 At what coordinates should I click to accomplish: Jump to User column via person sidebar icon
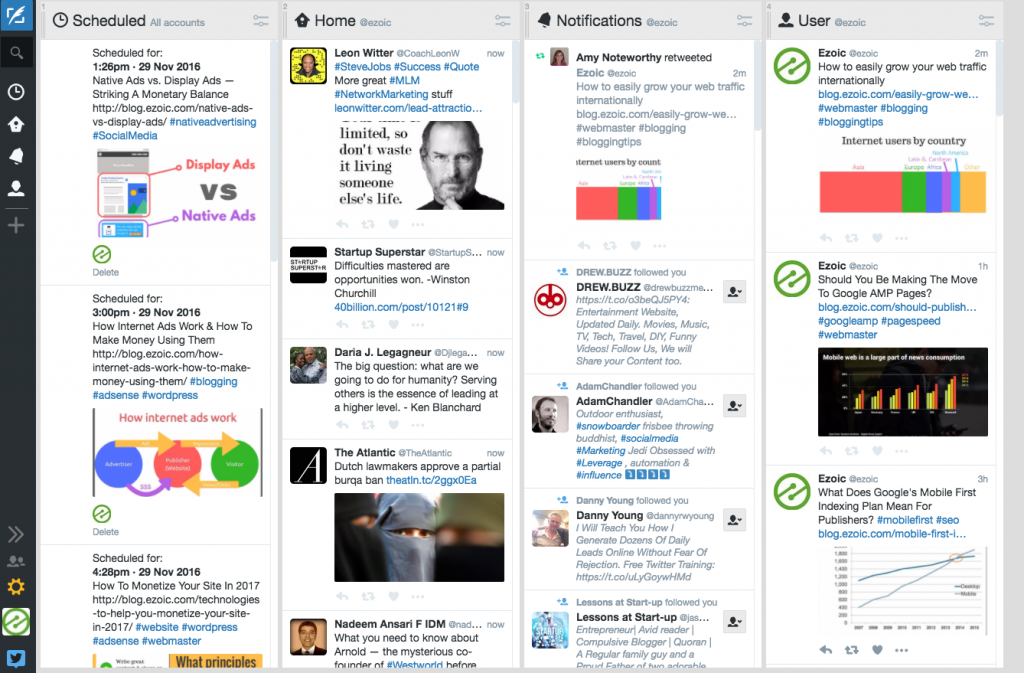[x=16, y=189]
